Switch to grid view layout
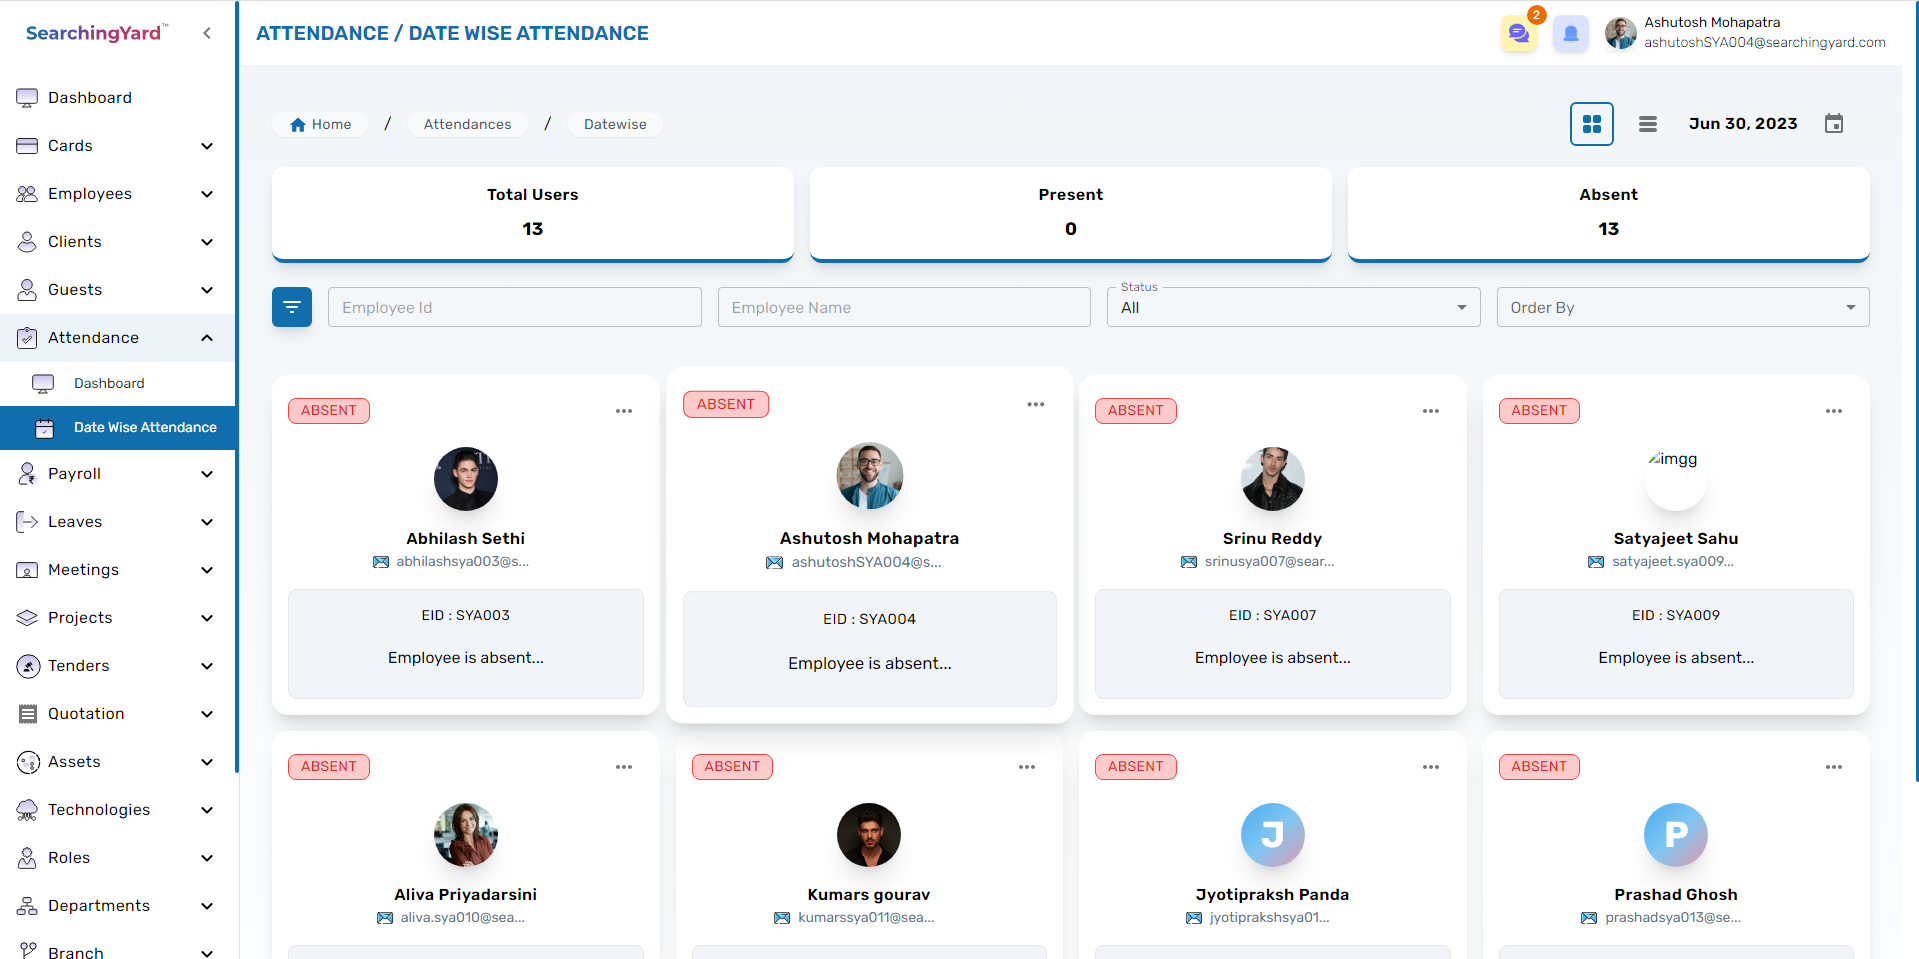Screen dimensions: 1919x959 coord(1591,124)
